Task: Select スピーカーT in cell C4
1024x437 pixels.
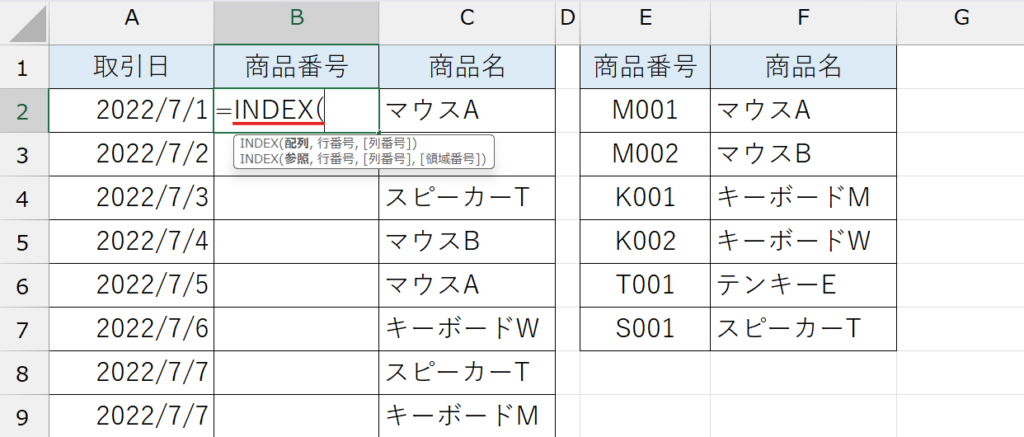Action: 467,199
